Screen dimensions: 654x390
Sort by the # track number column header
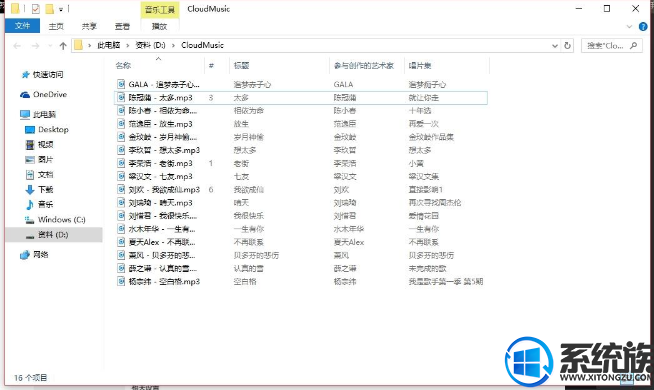click(211, 65)
